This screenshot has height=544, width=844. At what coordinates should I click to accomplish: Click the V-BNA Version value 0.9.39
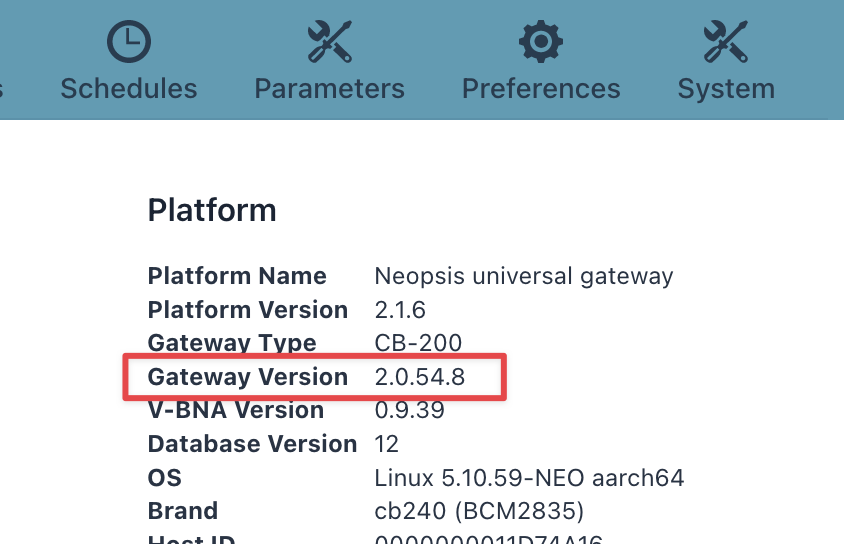pyautogui.click(x=410, y=410)
